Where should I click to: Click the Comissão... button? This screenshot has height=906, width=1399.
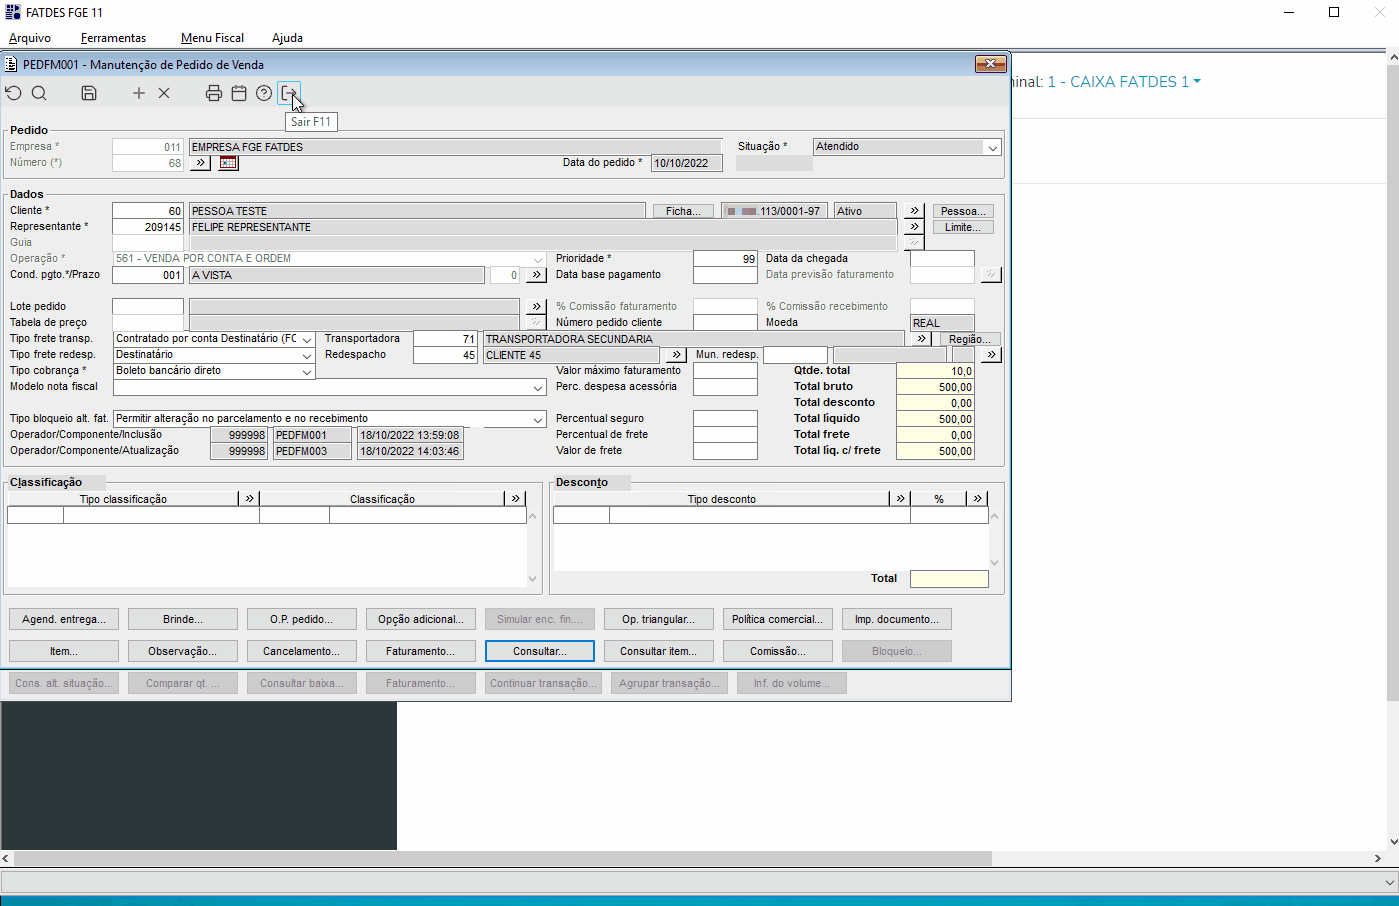tap(777, 651)
